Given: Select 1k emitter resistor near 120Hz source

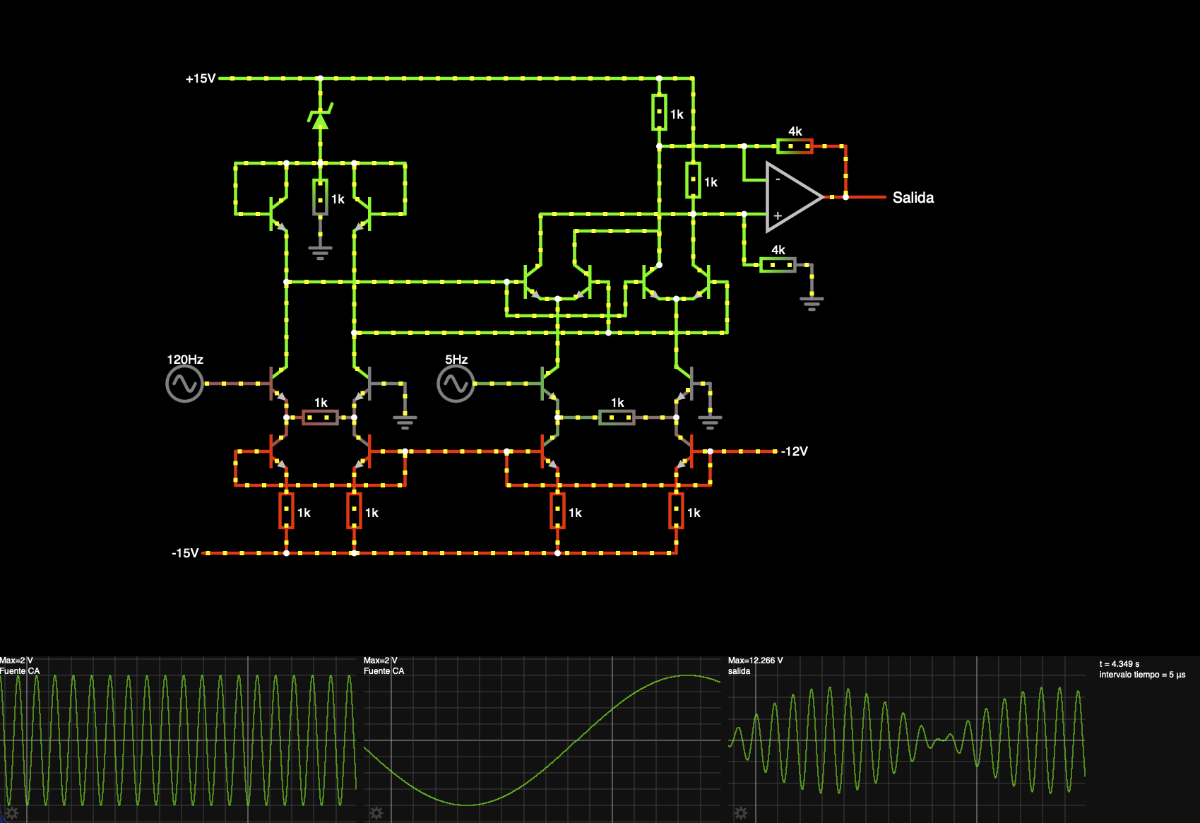Looking at the screenshot, I should [x=320, y=417].
